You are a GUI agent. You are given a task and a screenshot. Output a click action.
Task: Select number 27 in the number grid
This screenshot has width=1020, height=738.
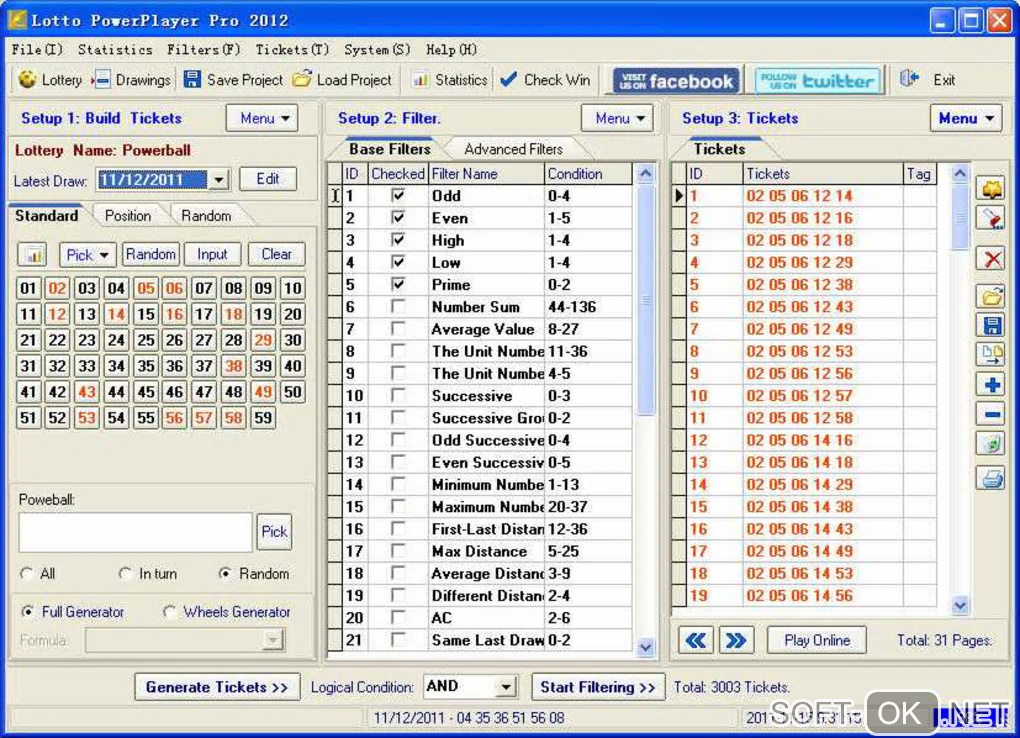204,340
